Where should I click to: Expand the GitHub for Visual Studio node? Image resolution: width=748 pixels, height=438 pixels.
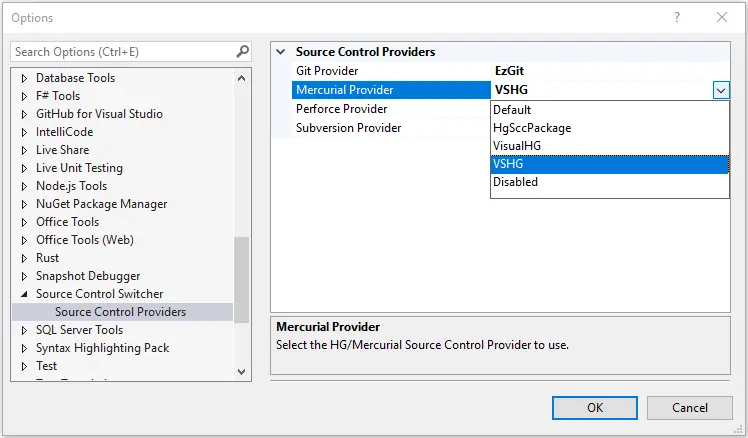click(24, 114)
